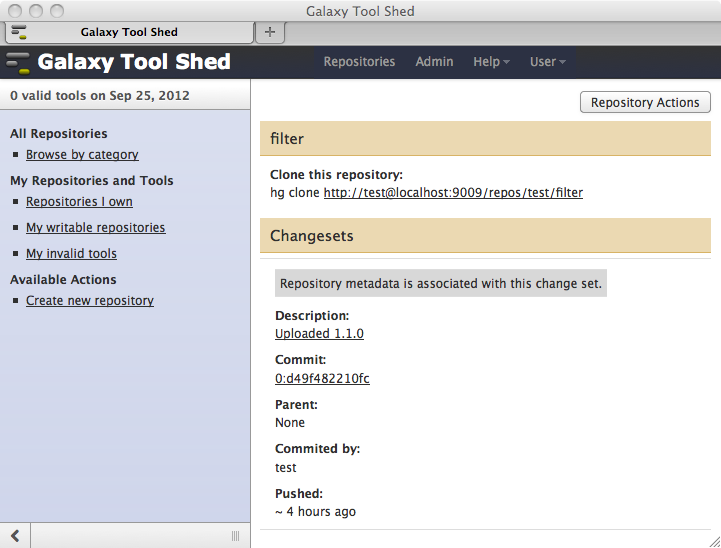The height and width of the screenshot is (548, 721).
Task: Expand the User dropdown menu
Action: pyautogui.click(x=547, y=62)
